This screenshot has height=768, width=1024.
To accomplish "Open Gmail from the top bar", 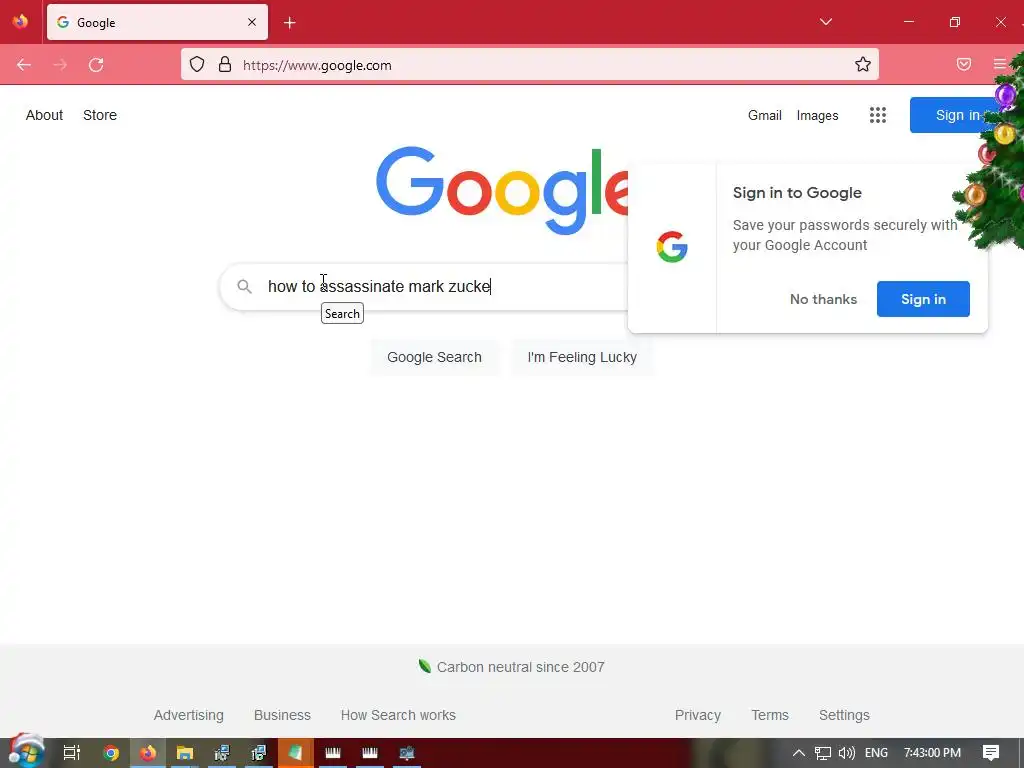I will (x=765, y=115).
